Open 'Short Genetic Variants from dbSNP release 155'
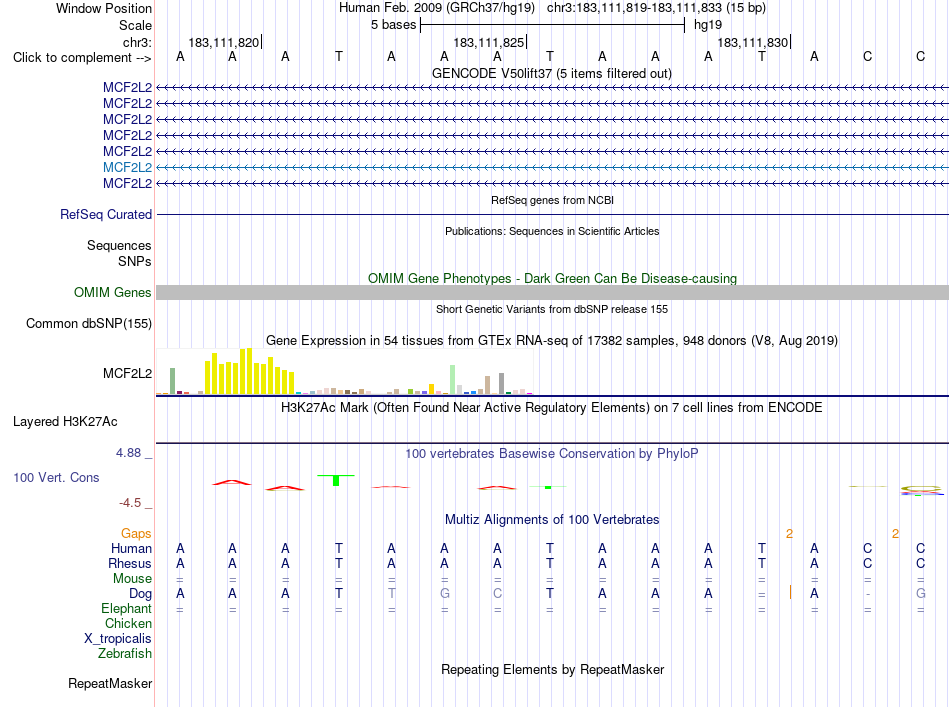 [552, 309]
